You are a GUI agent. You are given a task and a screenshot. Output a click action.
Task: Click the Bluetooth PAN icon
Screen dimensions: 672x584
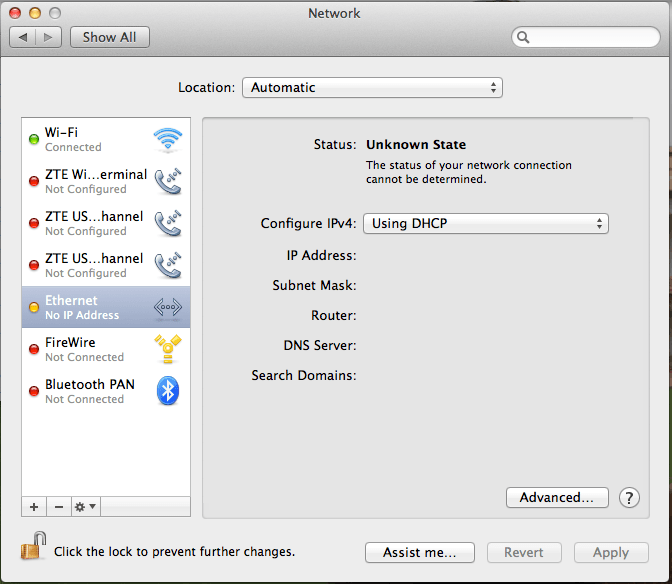168,391
